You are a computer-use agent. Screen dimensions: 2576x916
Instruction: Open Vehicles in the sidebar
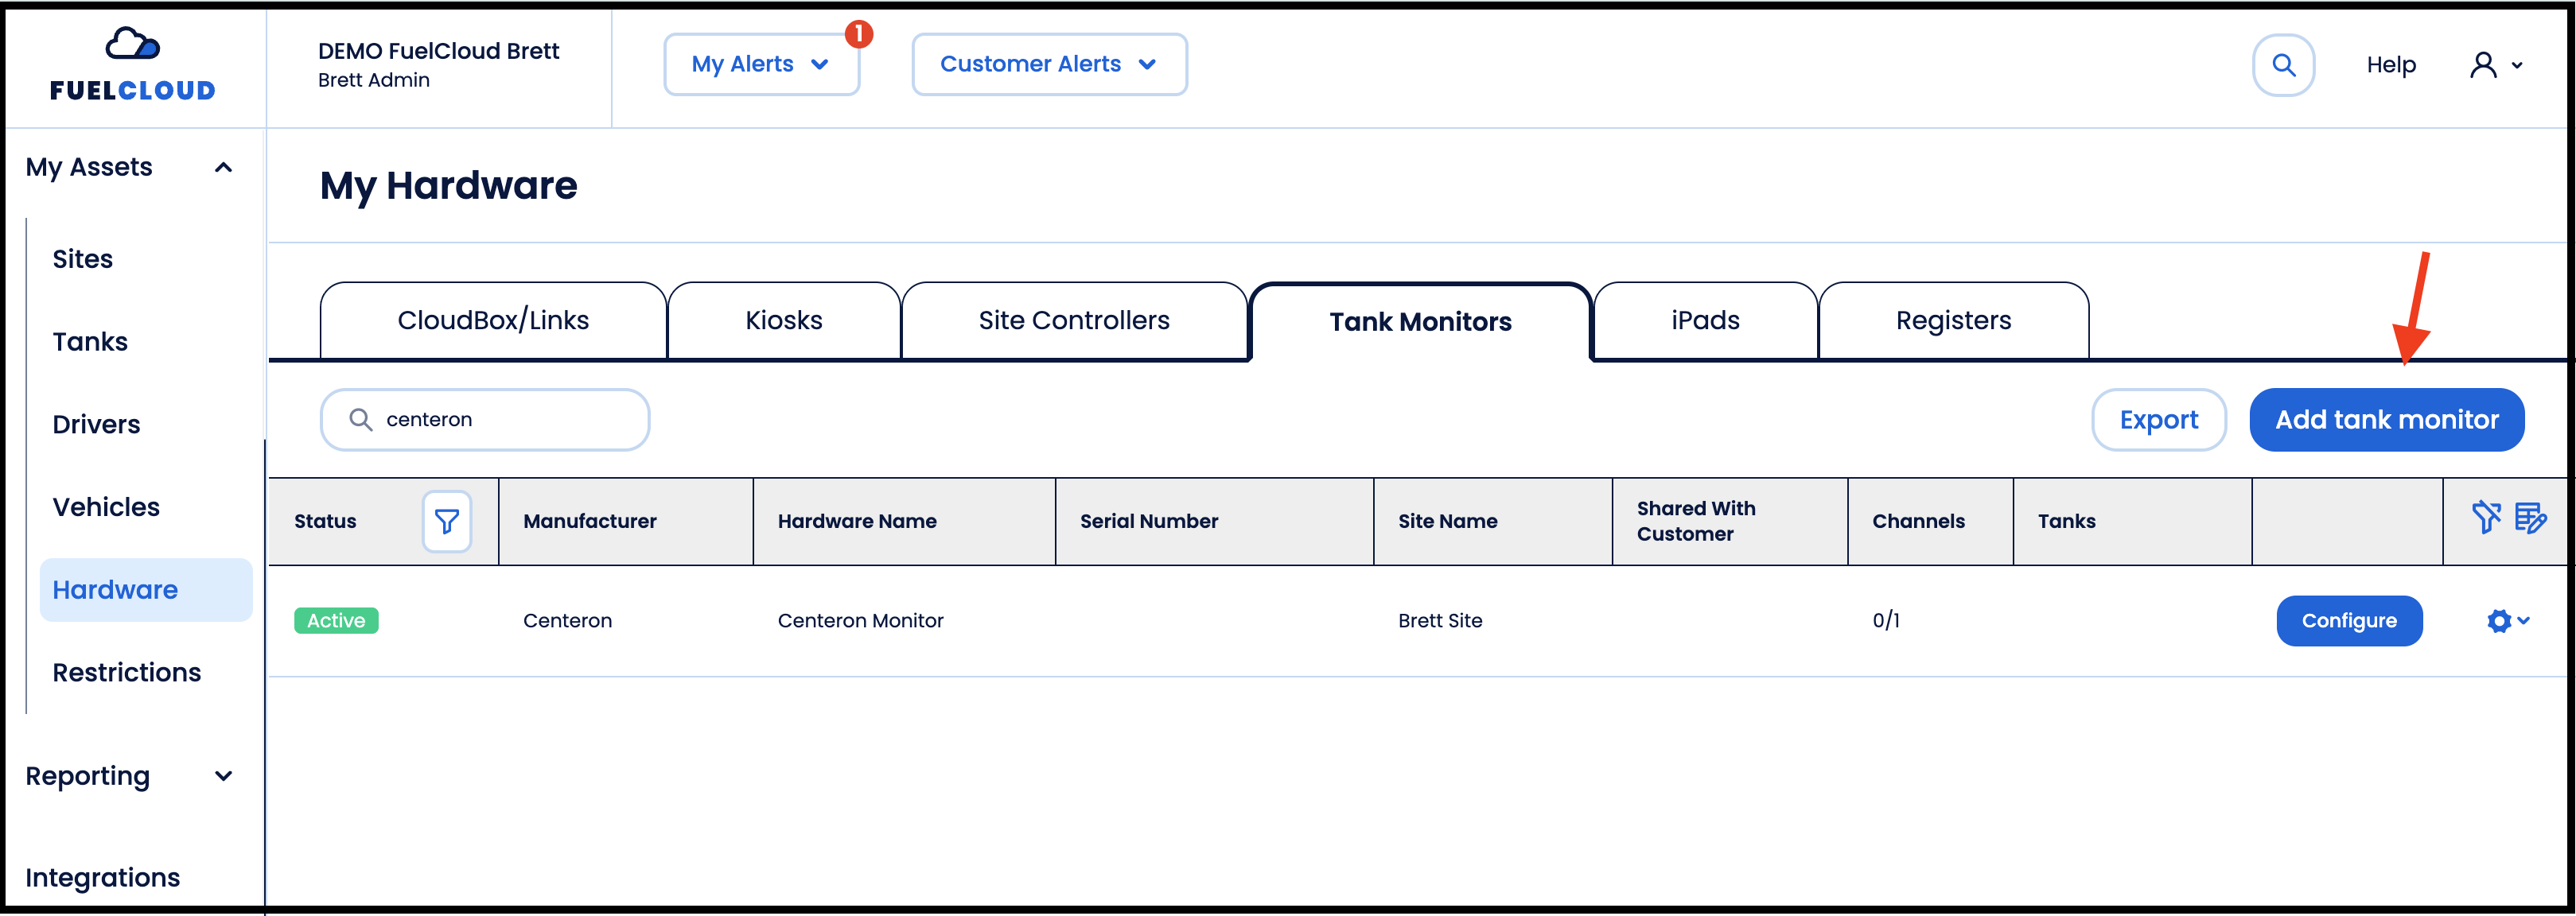click(106, 507)
